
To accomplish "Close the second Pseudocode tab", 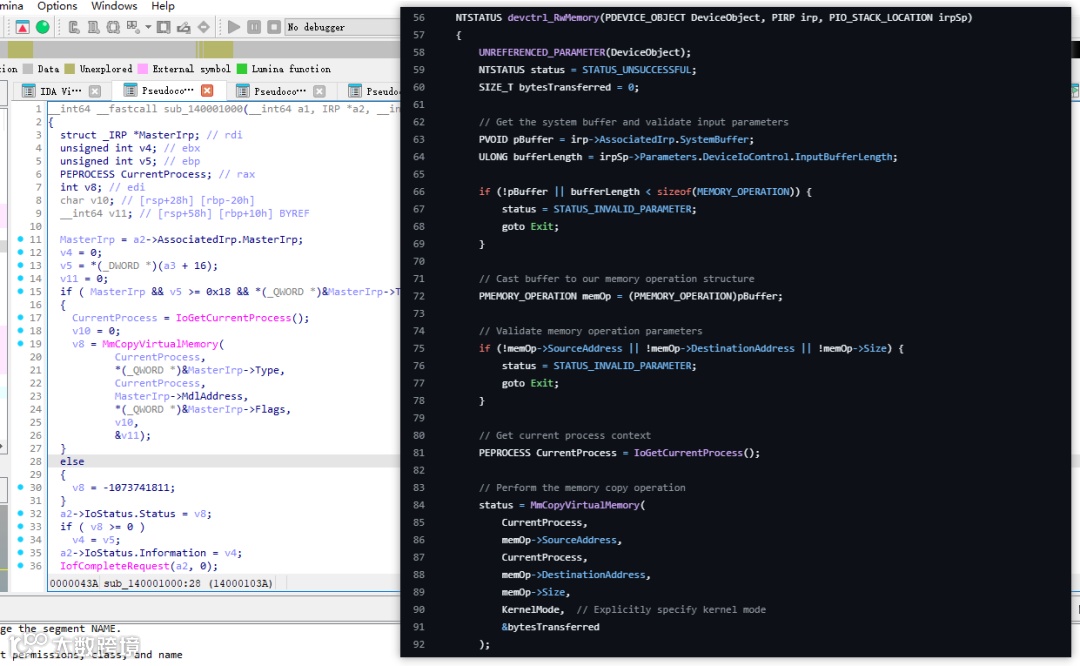I will coord(319,91).
